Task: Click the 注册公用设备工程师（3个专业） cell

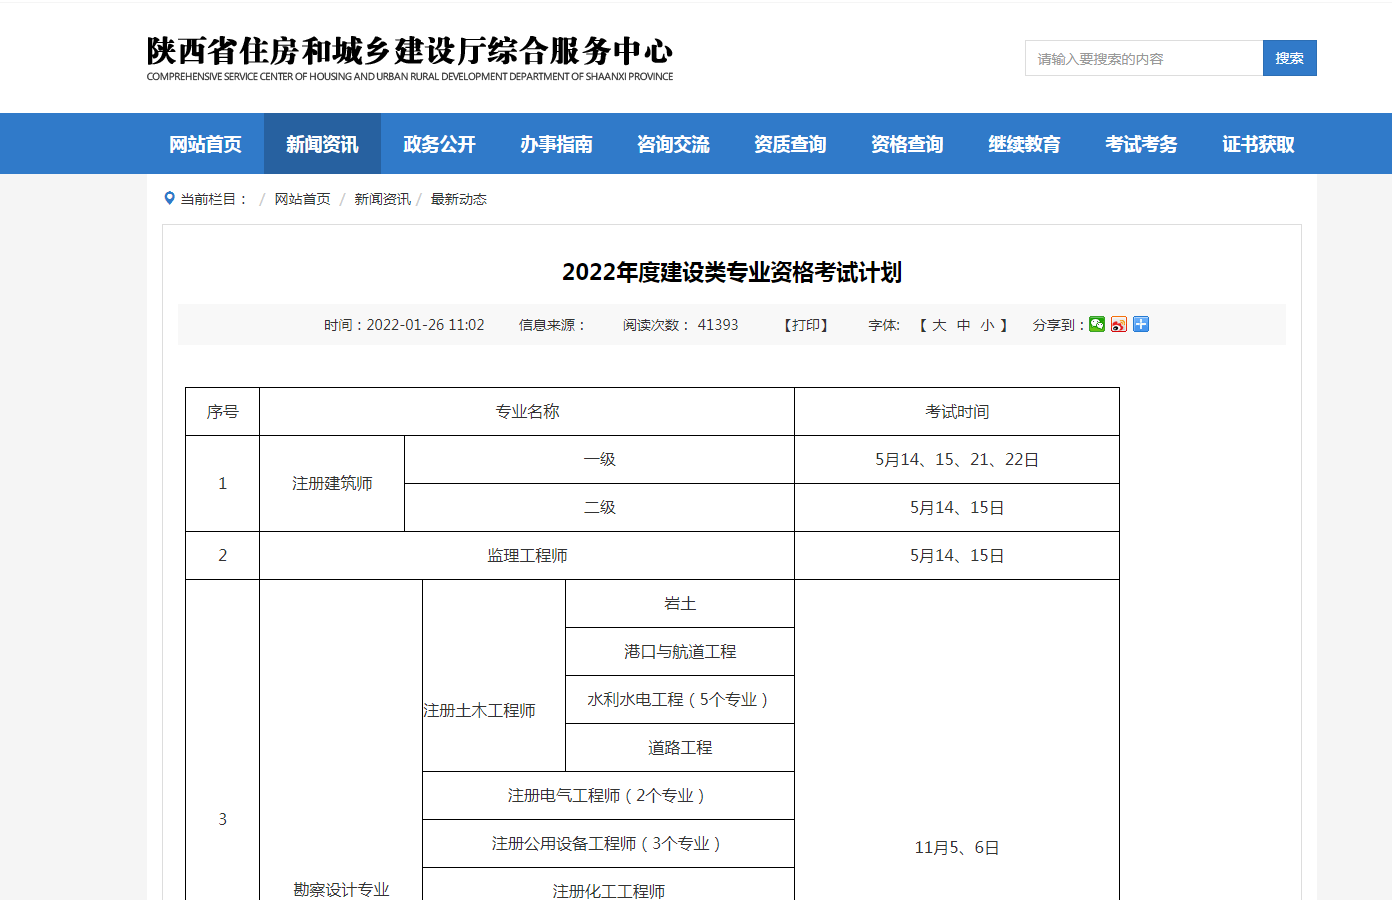Action: pos(608,844)
